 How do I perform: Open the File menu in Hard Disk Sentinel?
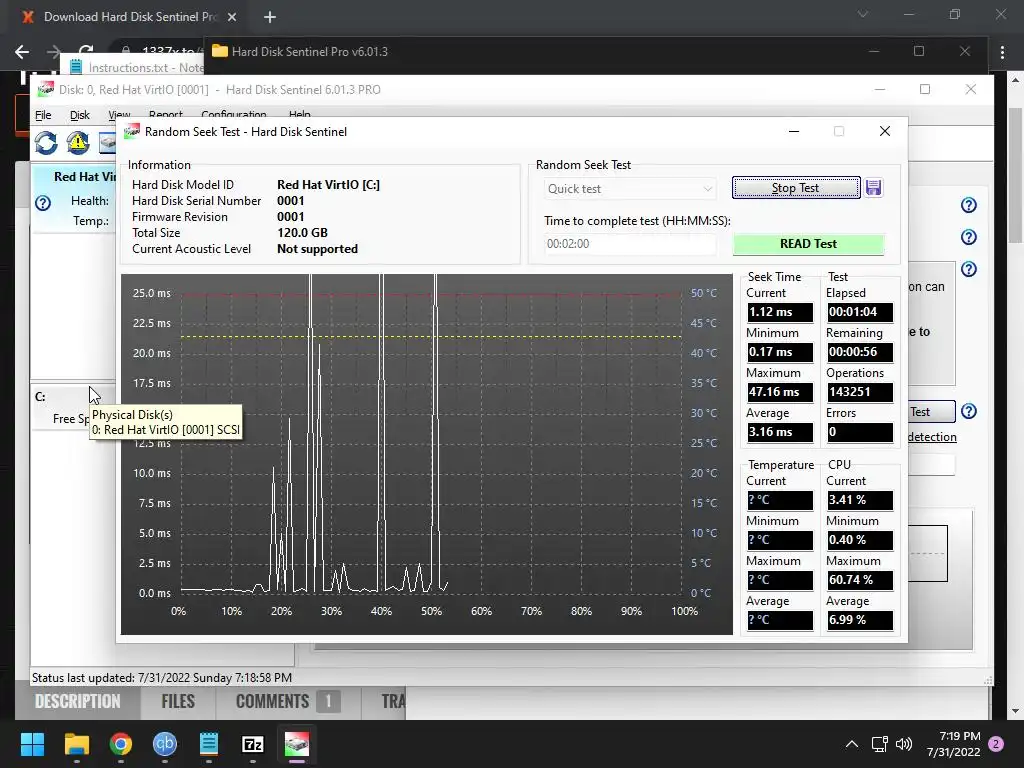43,115
